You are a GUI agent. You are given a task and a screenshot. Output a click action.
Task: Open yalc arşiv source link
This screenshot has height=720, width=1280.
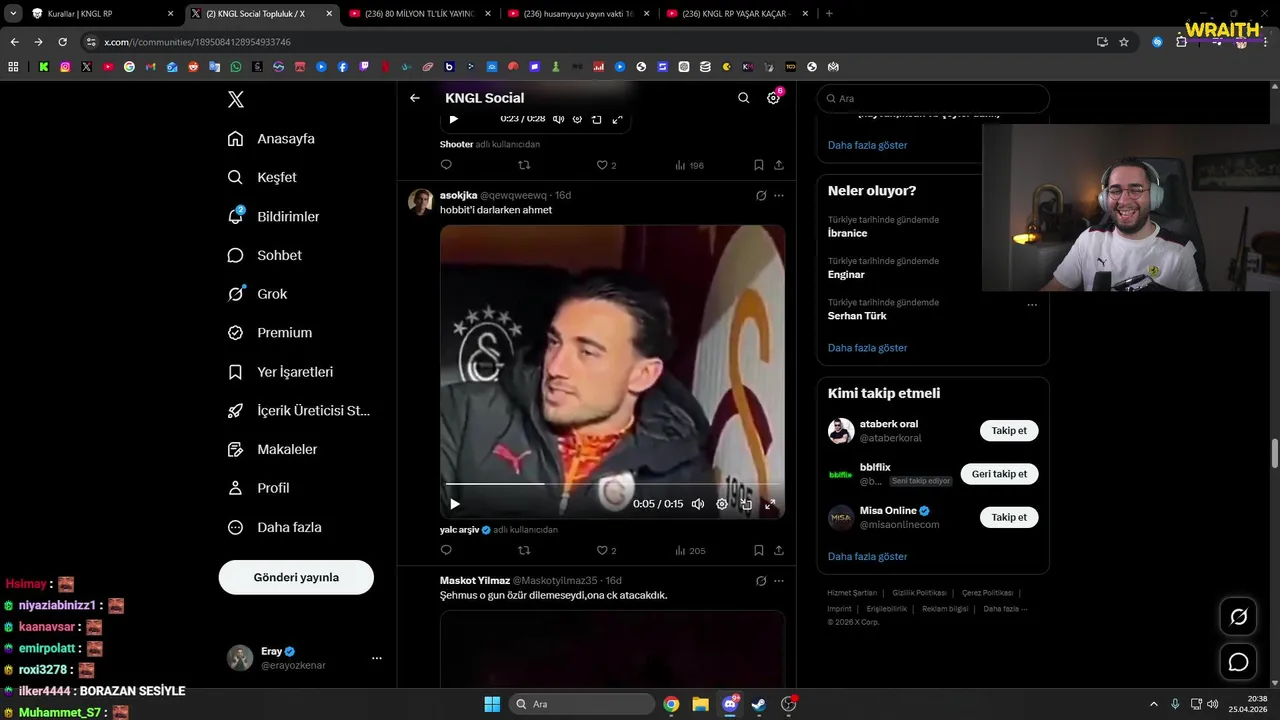466,530
